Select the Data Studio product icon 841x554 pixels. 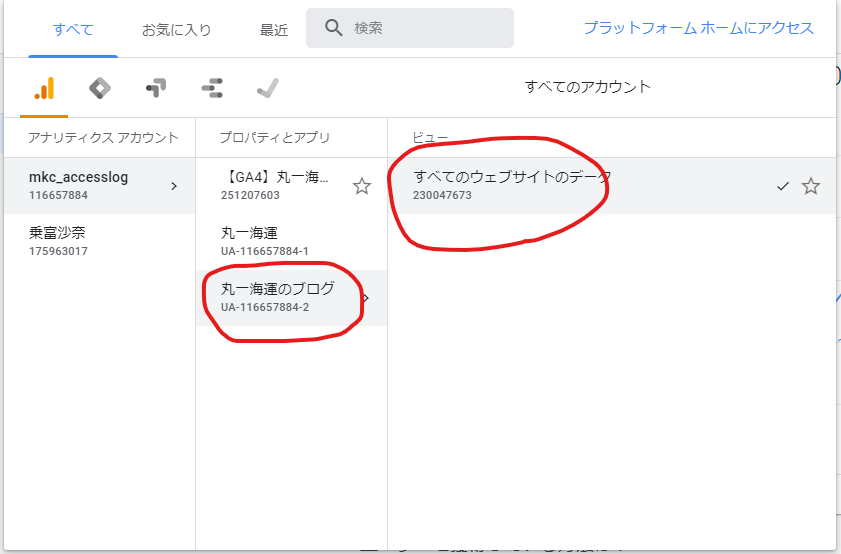tap(212, 88)
